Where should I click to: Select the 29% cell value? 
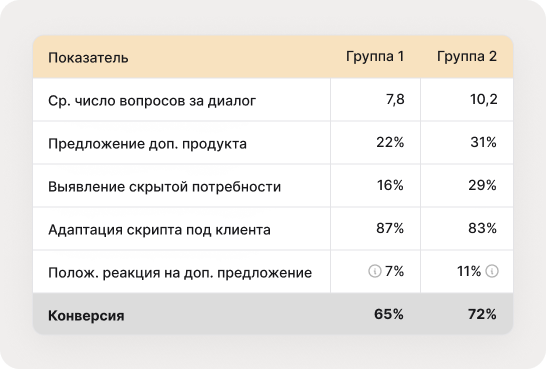[482, 185]
